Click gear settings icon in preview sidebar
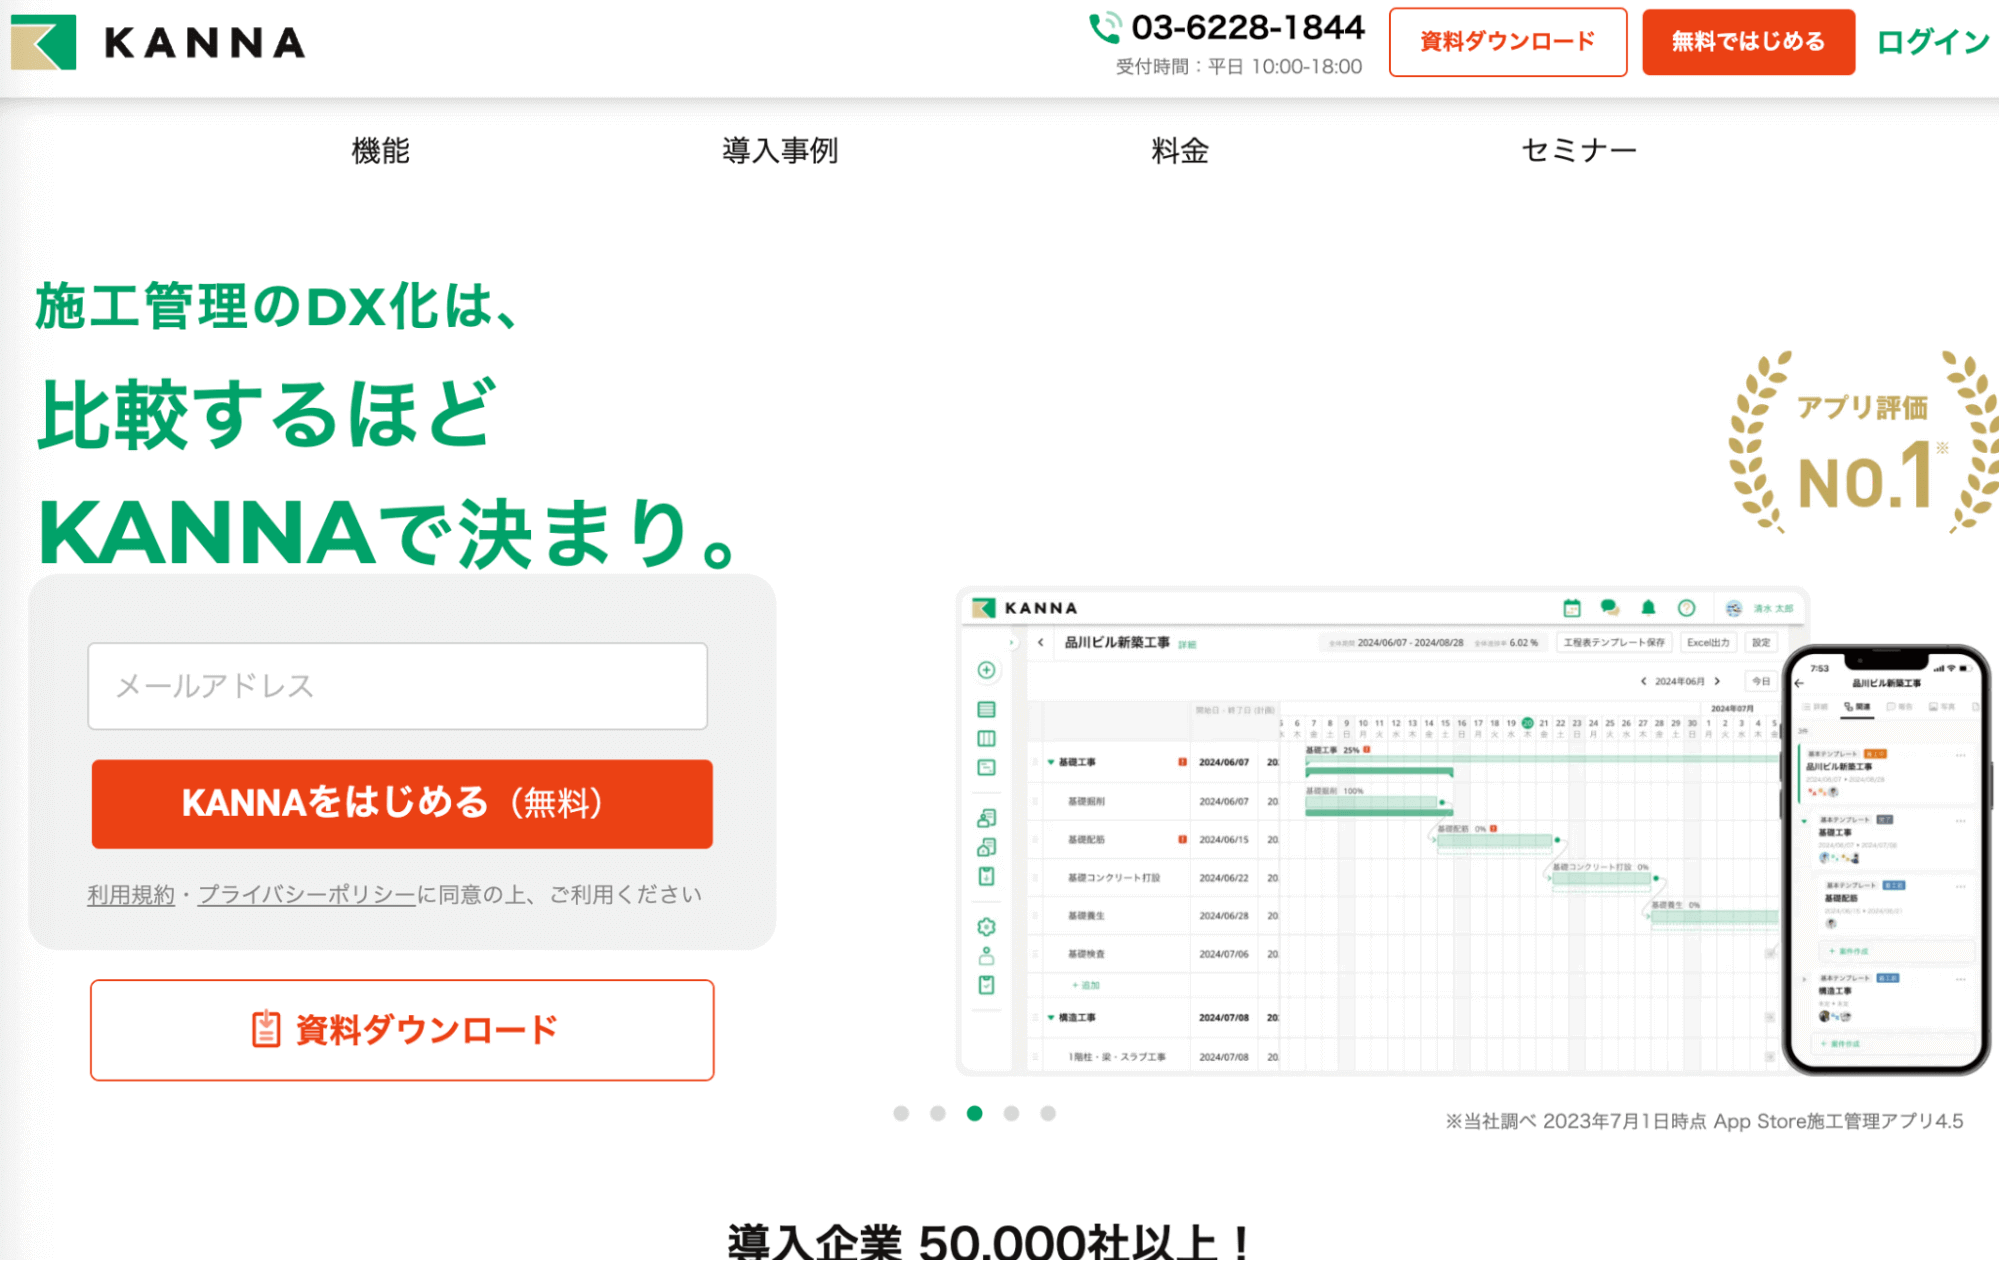This screenshot has height=1261, width=1999. (x=986, y=926)
